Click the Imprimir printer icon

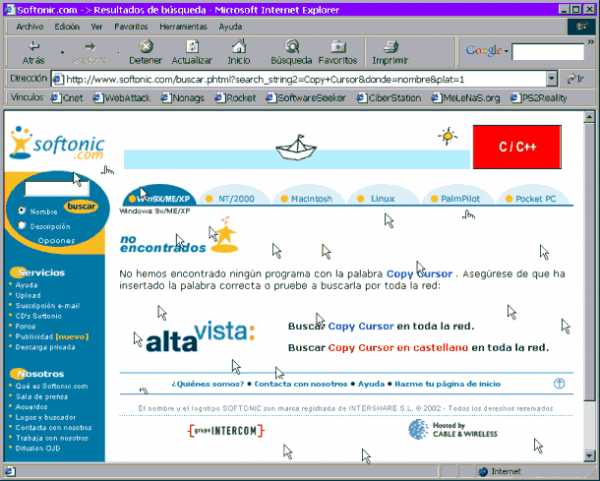pos(389,46)
